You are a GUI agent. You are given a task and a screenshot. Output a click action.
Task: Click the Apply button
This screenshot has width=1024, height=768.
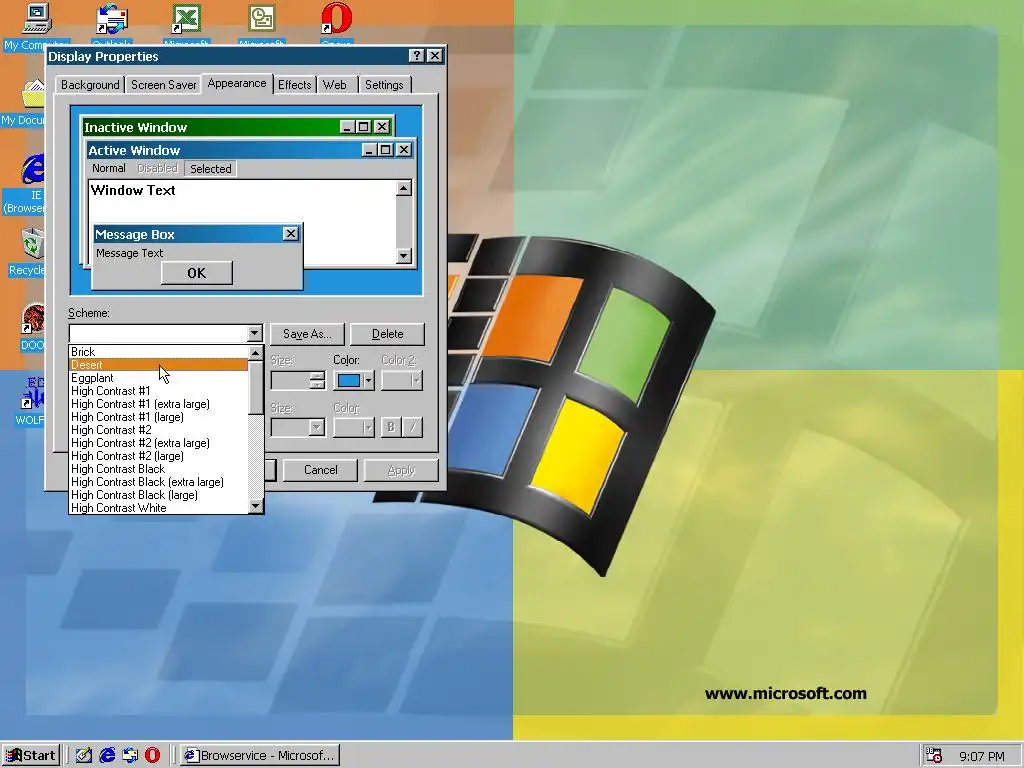pos(401,470)
